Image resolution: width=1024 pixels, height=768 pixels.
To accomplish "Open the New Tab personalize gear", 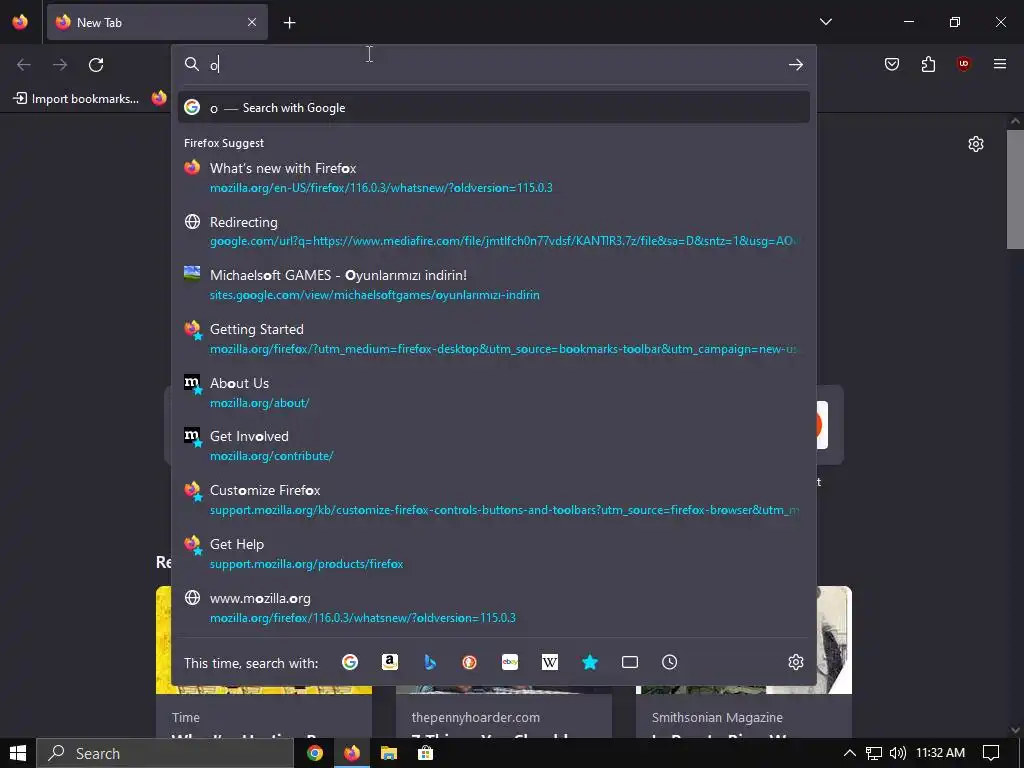I will pos(976,144).
